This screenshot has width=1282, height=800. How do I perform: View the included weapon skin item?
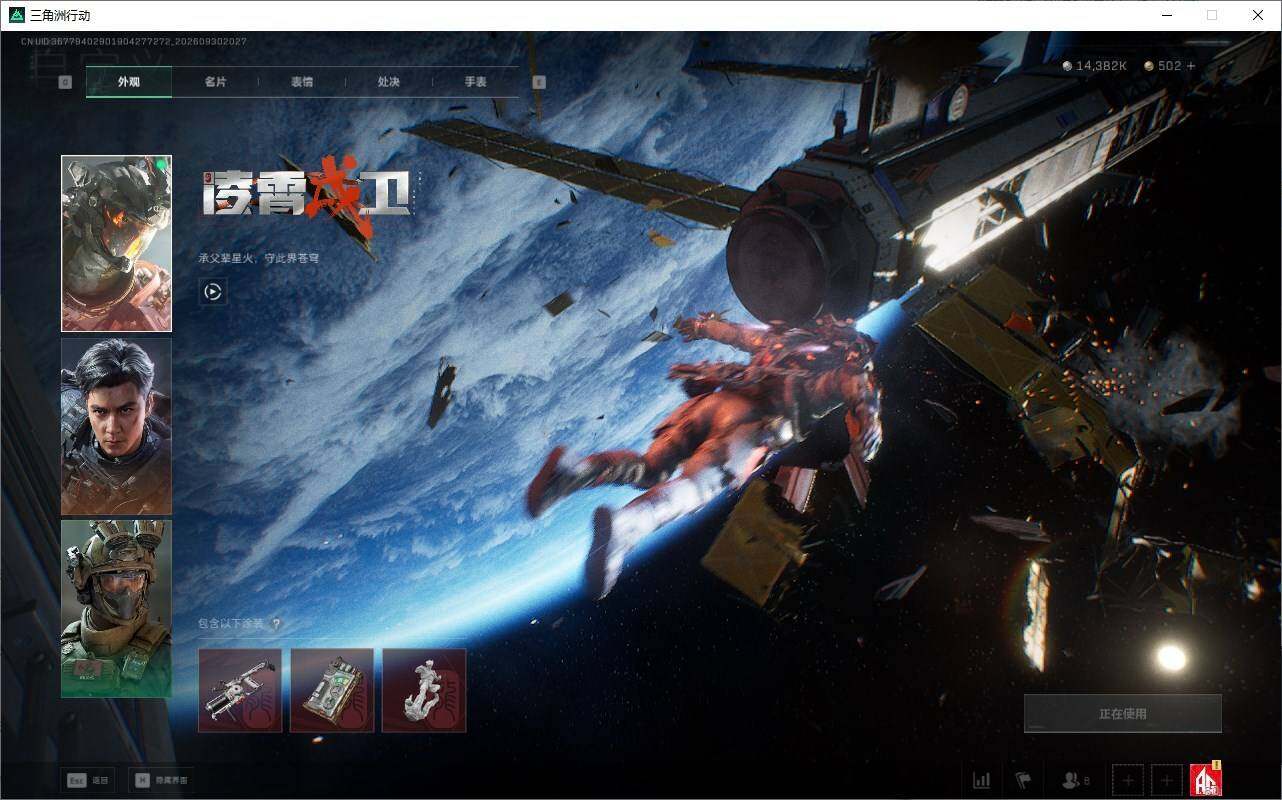240,690
